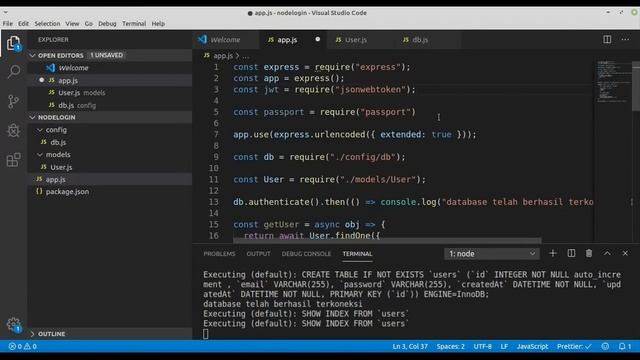Click the unsaved dot on app.js tab
Screen dimensions: 640x360
point(318,40)
